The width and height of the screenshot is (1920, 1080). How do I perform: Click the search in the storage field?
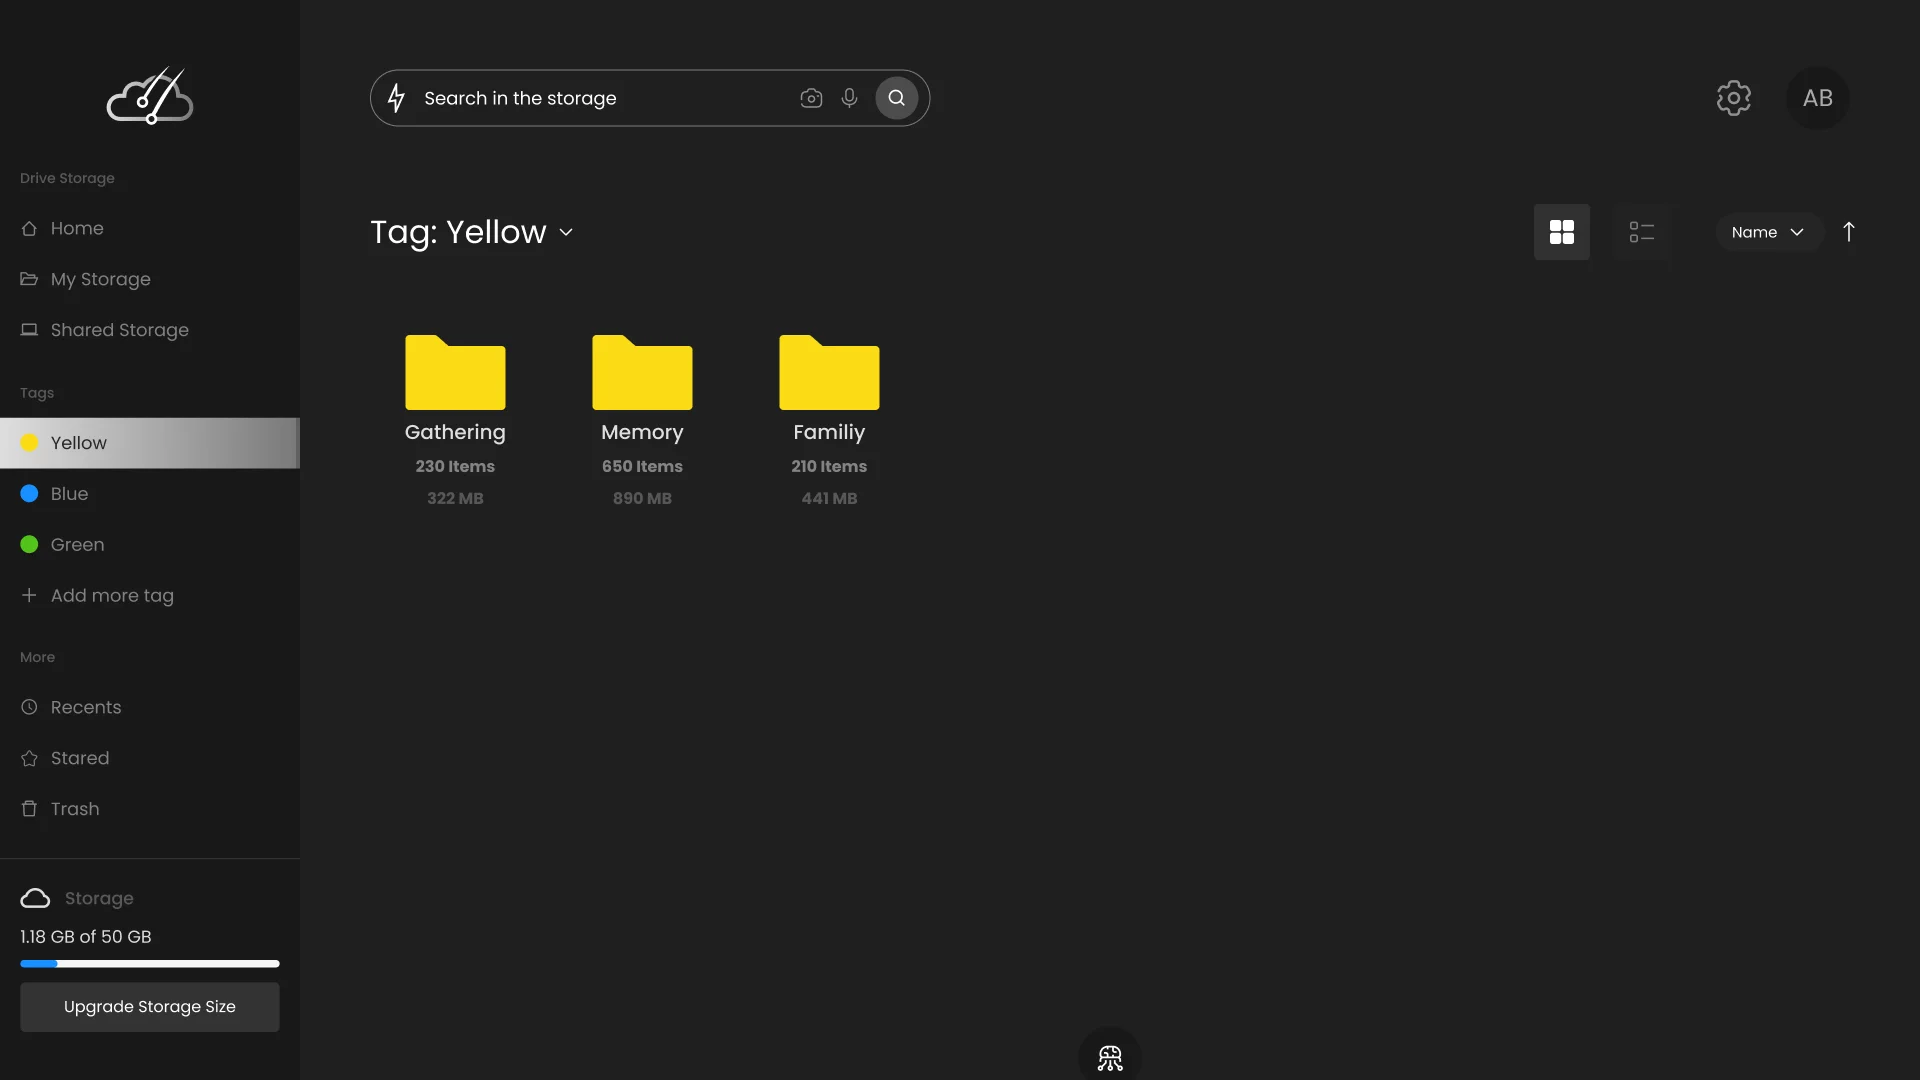(x=650, y=98)
